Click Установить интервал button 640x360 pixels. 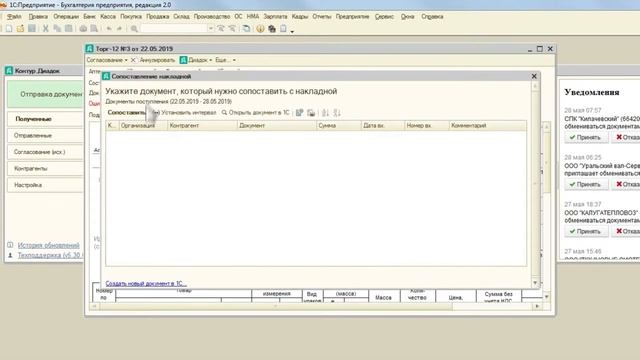tap(184, 113)
